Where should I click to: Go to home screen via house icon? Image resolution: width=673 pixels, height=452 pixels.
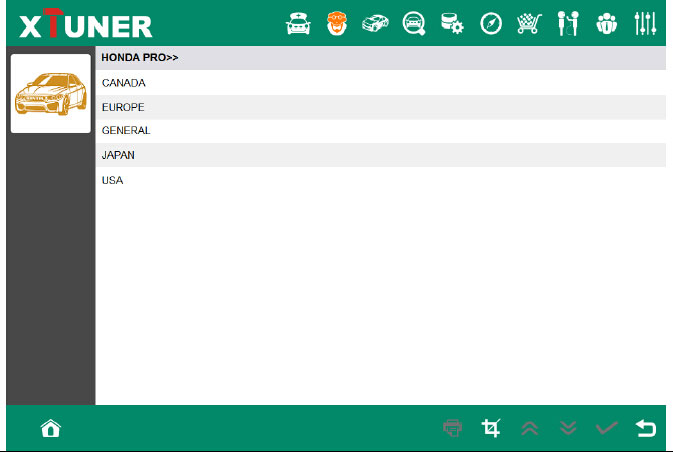pos(51,428)
